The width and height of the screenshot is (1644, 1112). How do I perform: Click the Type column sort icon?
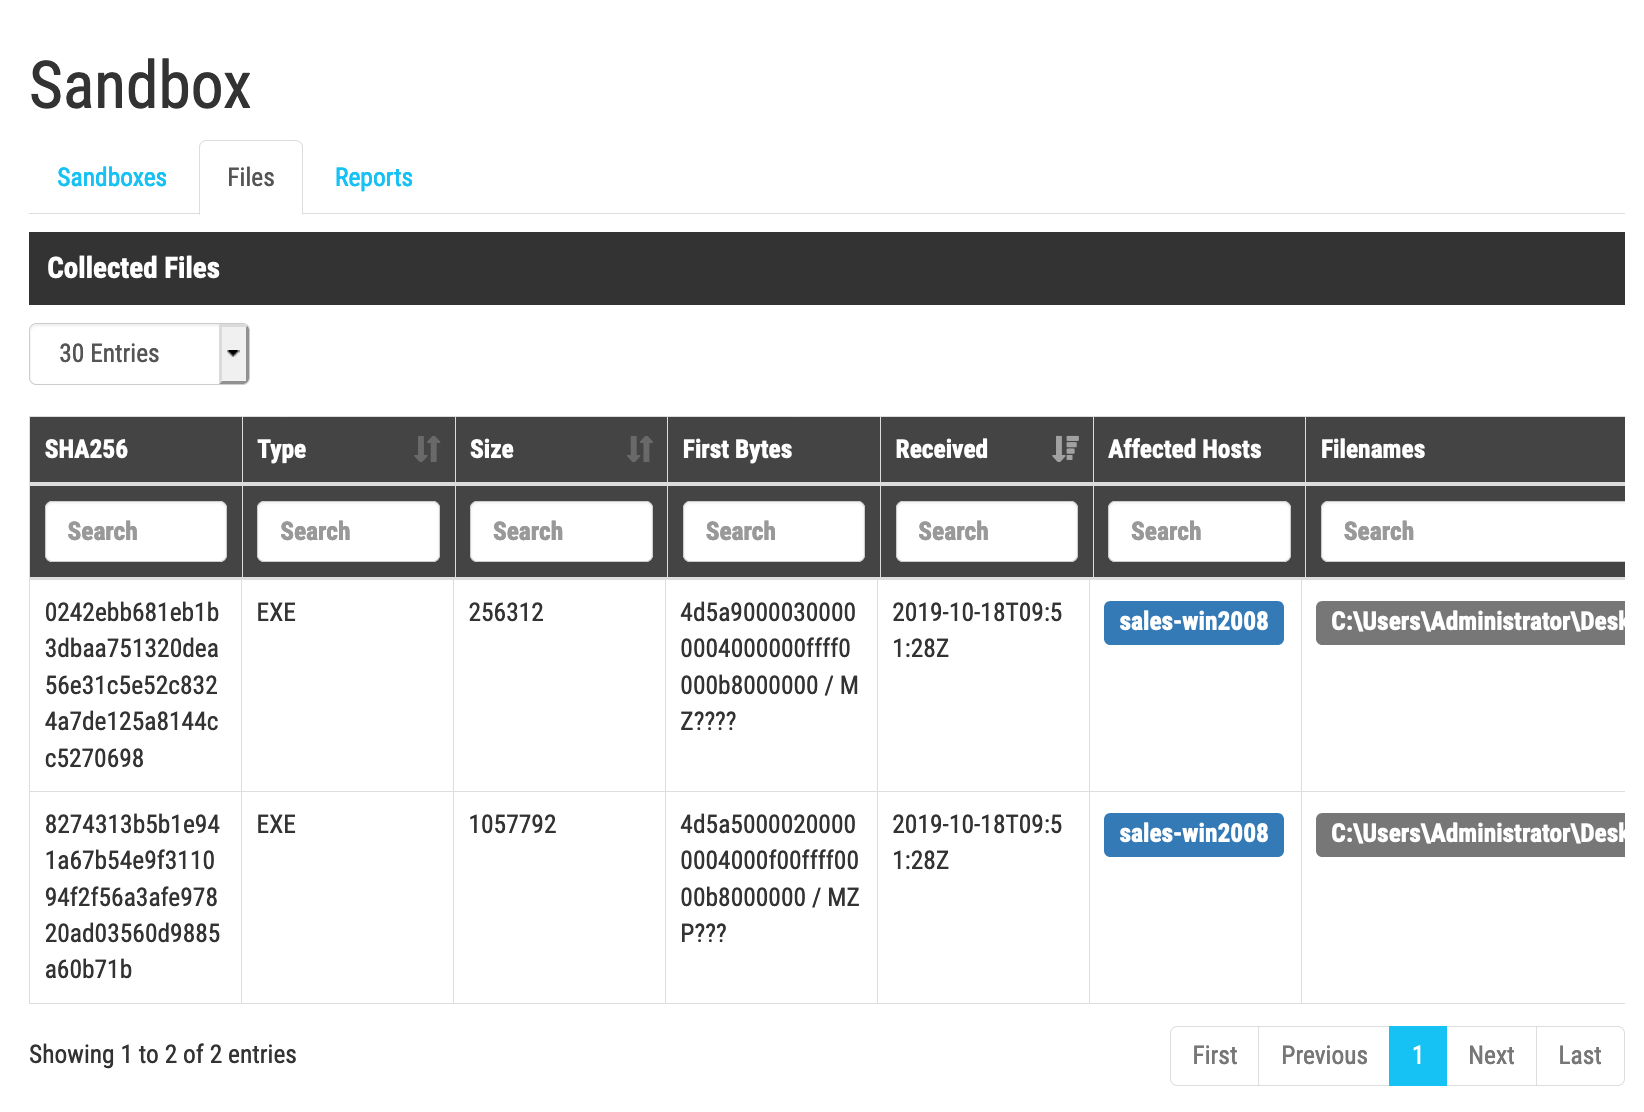click(427, 449)
